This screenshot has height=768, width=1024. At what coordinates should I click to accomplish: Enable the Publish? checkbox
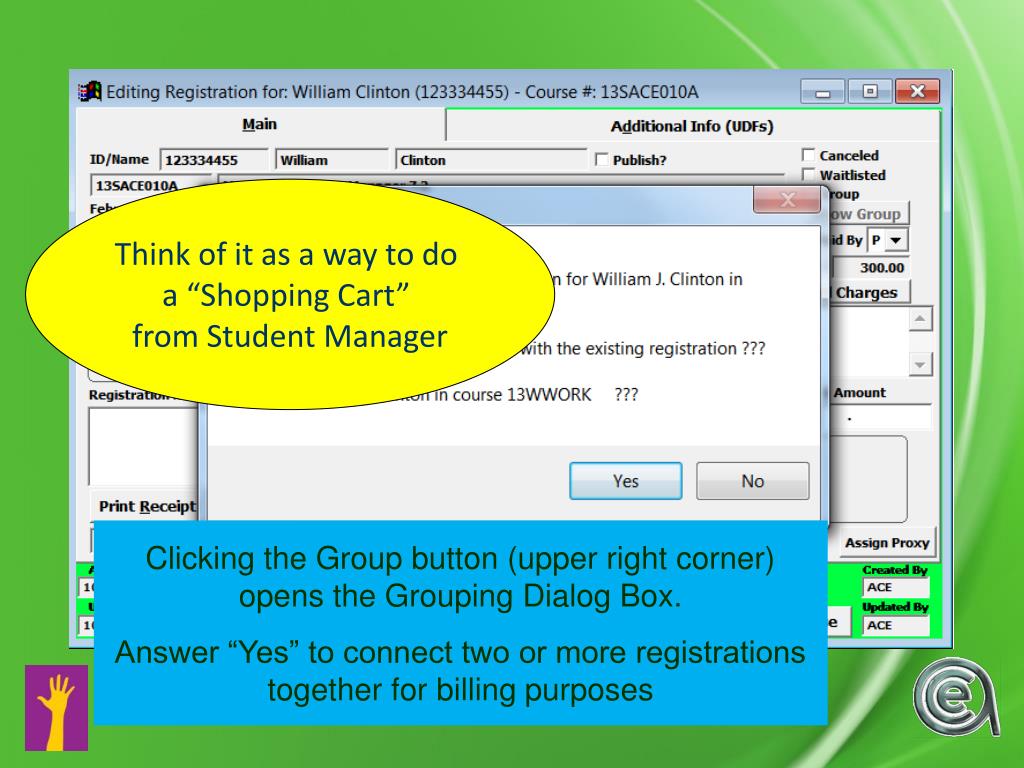601,160
